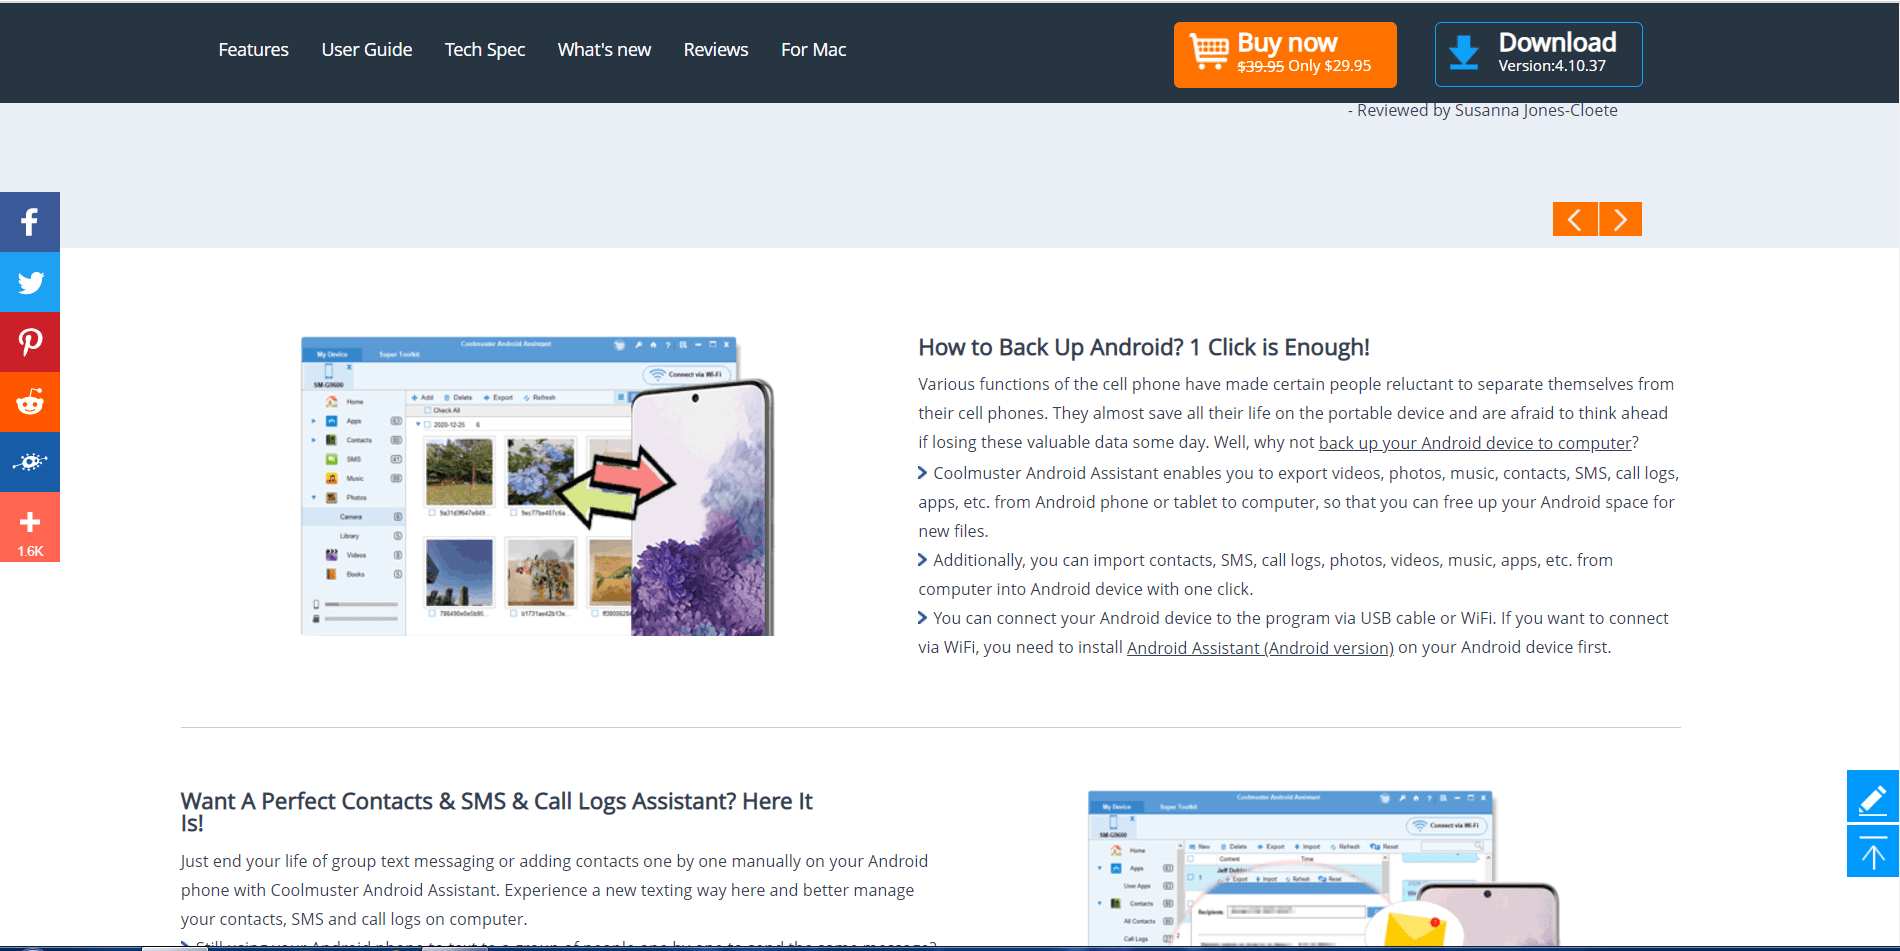Click the blue pencil feedback icon
This screenshot has width=1900, height=951.
[x=1873, y=797]
